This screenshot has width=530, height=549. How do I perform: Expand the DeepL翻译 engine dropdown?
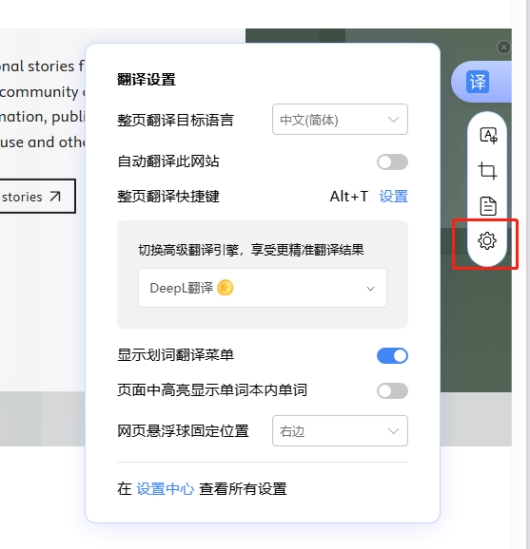pyautogui.click(x=262, y=288)
